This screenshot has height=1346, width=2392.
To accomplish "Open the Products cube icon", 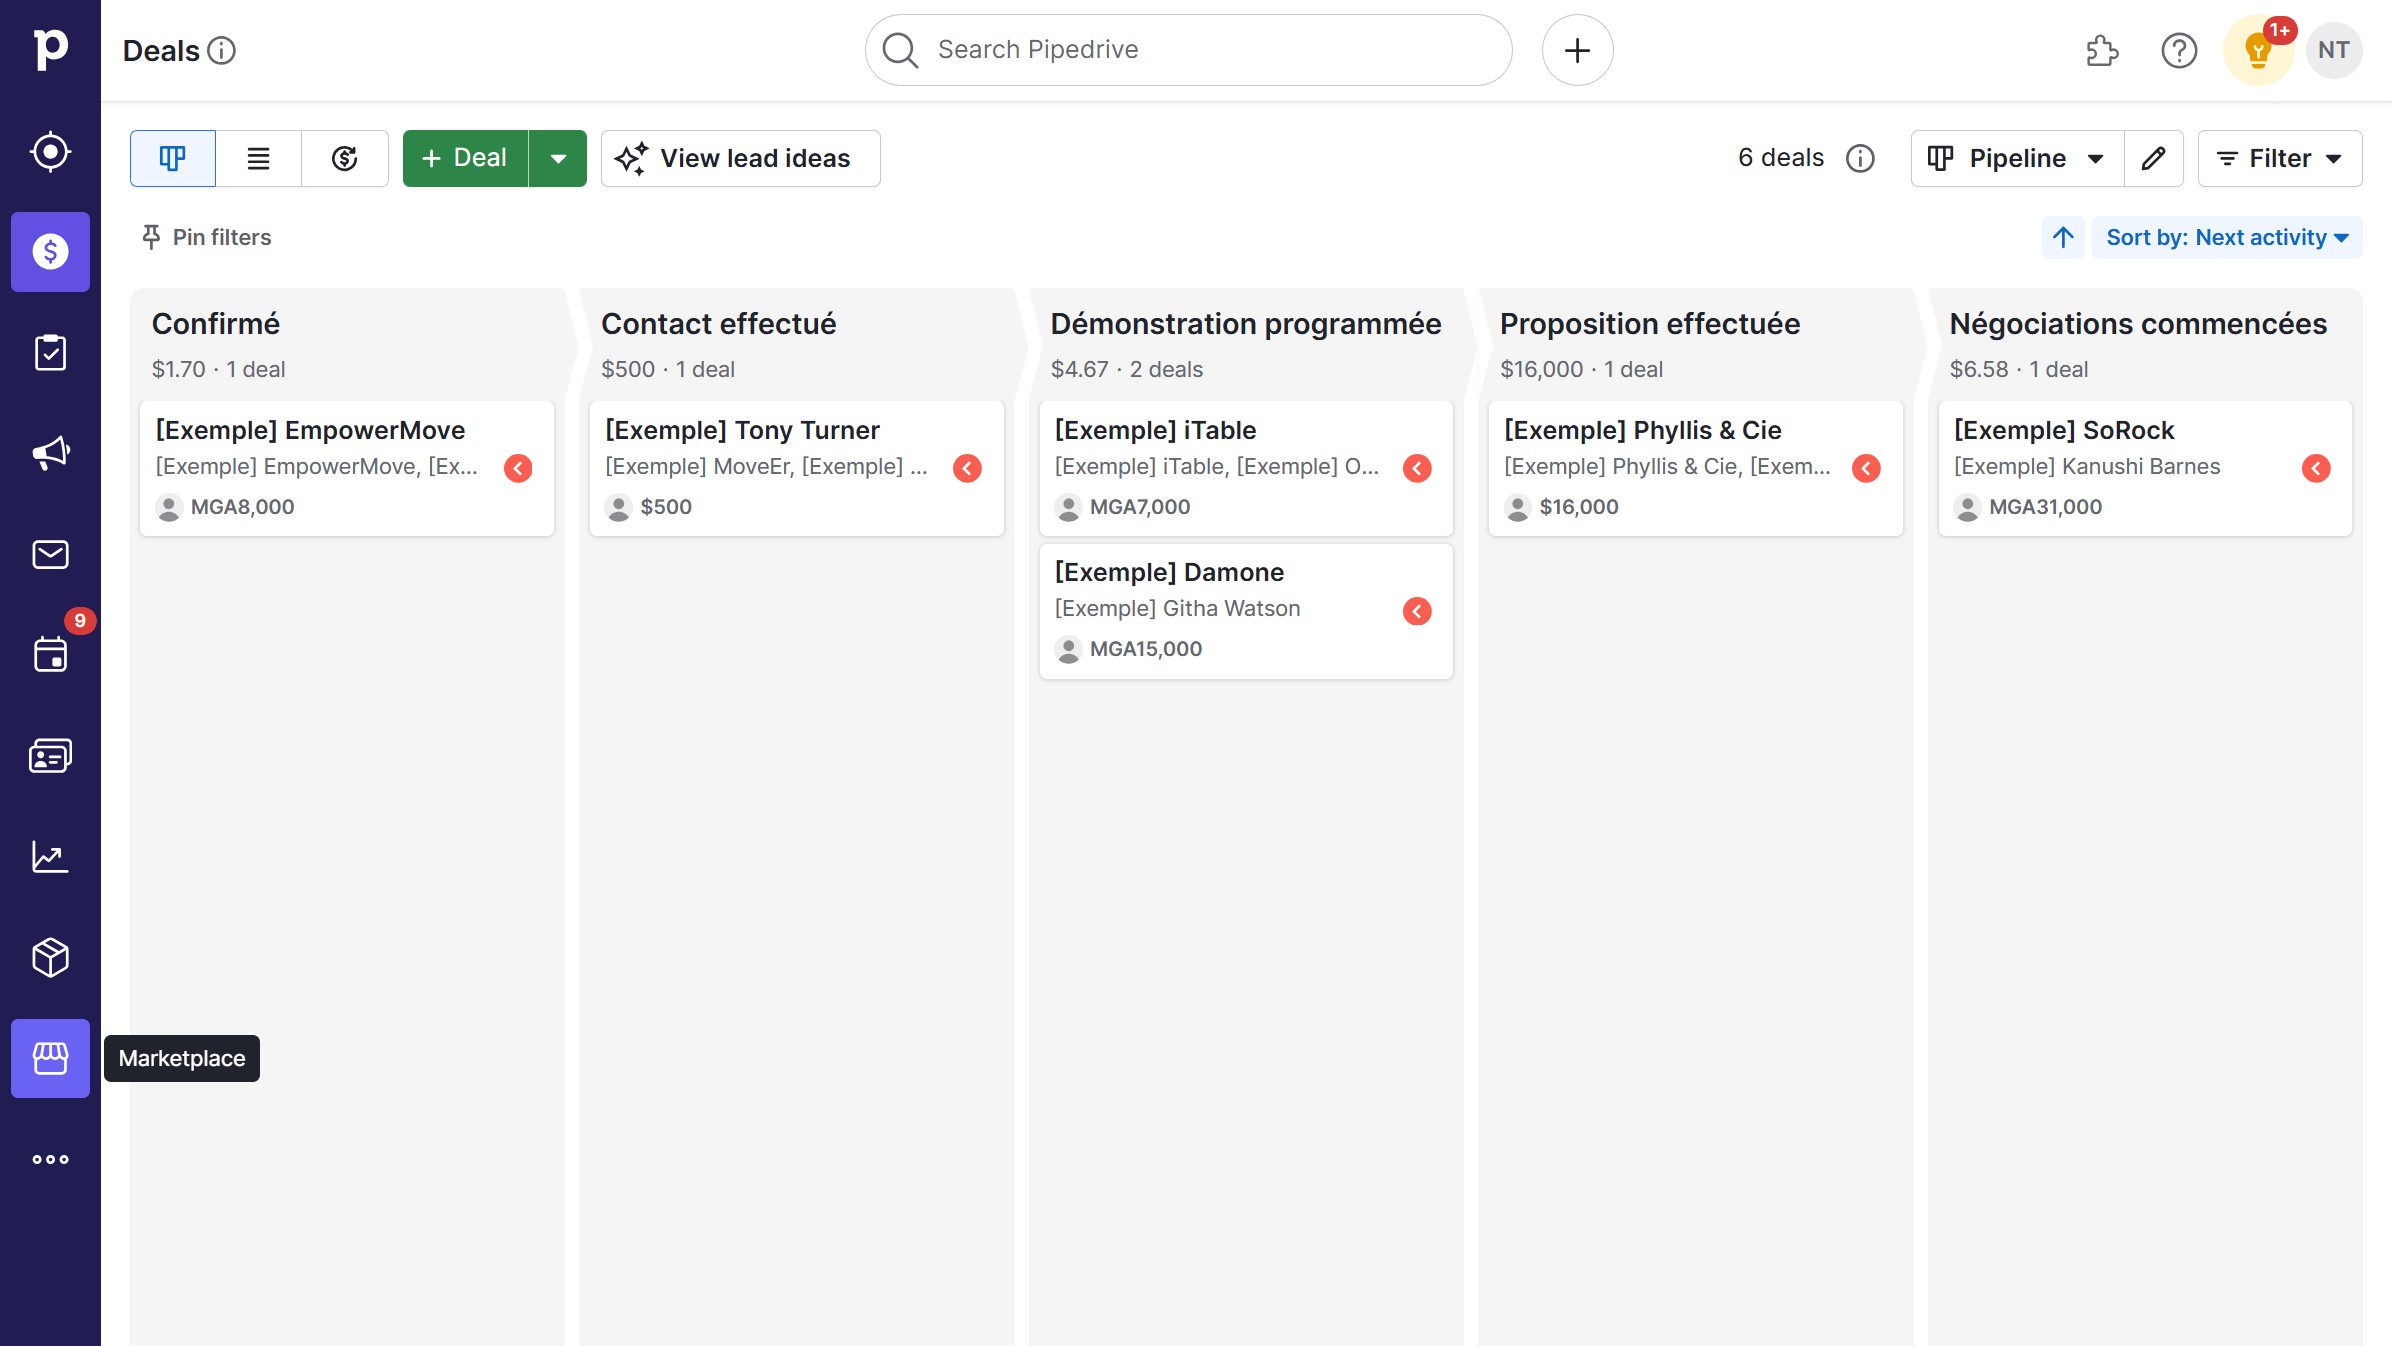I will click(50, 957).
